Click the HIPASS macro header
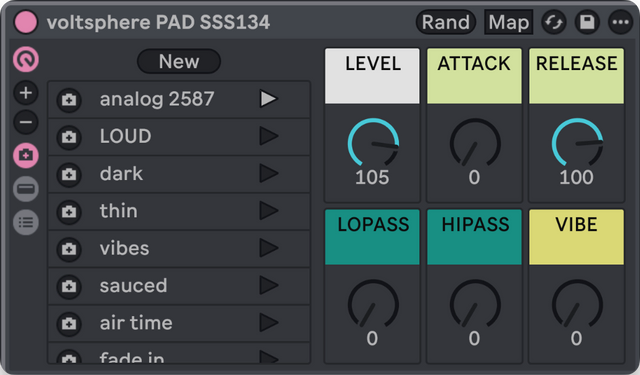The height and width of the screenshot is (375, 640). 474,237
